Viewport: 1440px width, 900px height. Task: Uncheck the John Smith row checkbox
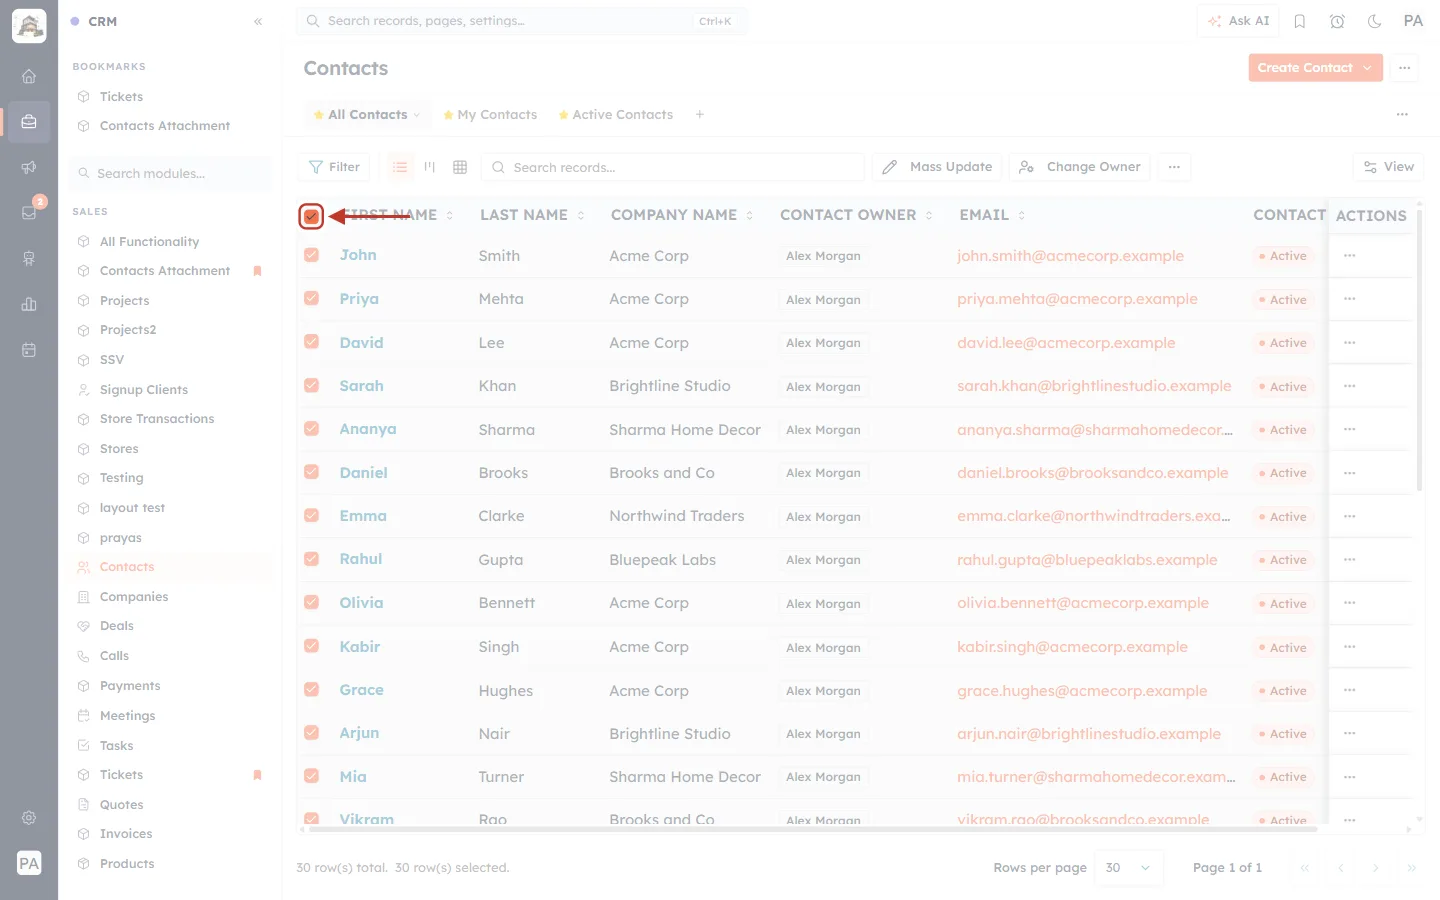(x=311, y=255)
